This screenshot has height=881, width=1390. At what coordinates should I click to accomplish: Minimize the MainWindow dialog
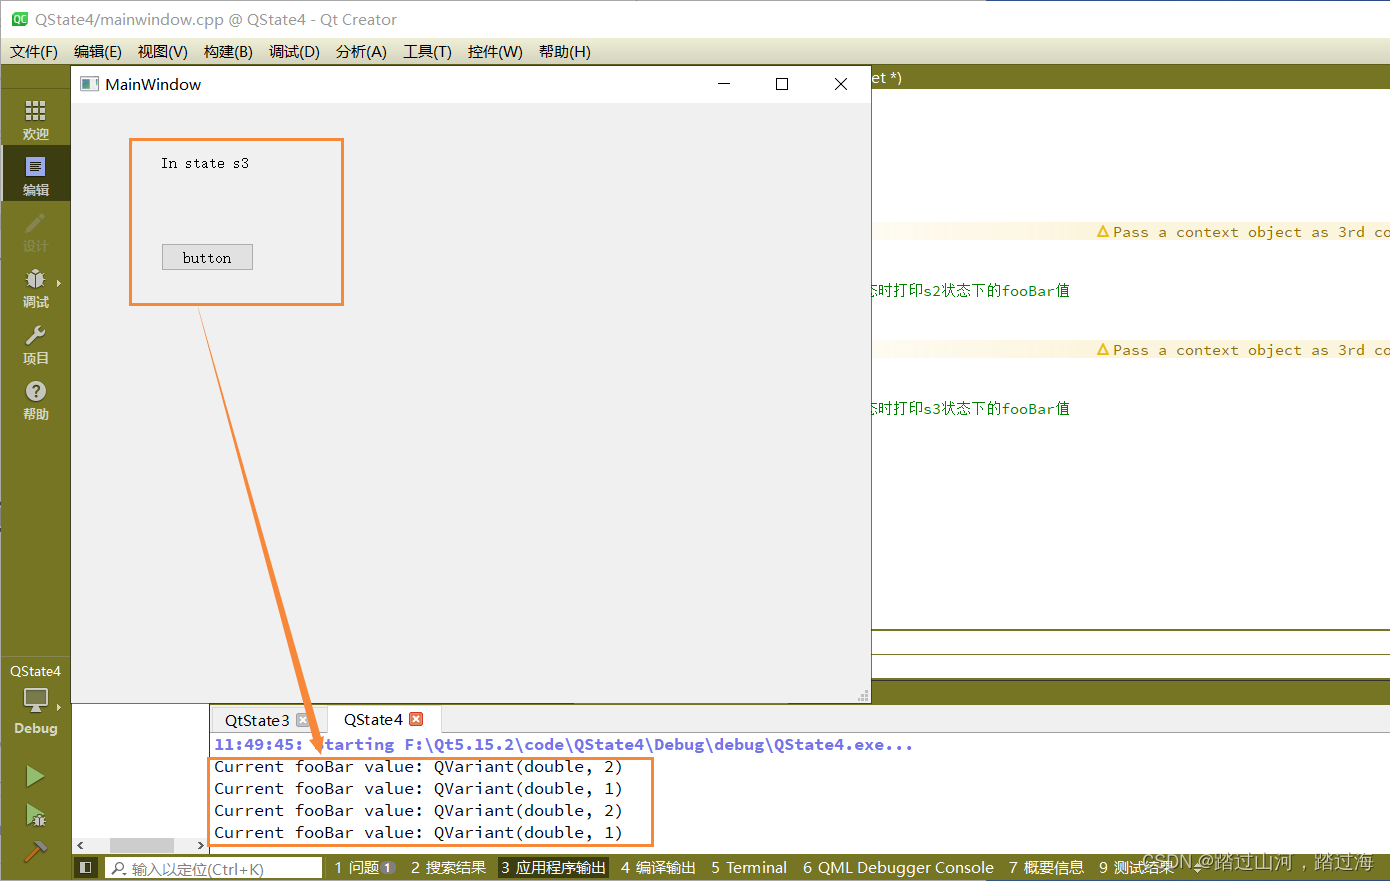[724, 84]
